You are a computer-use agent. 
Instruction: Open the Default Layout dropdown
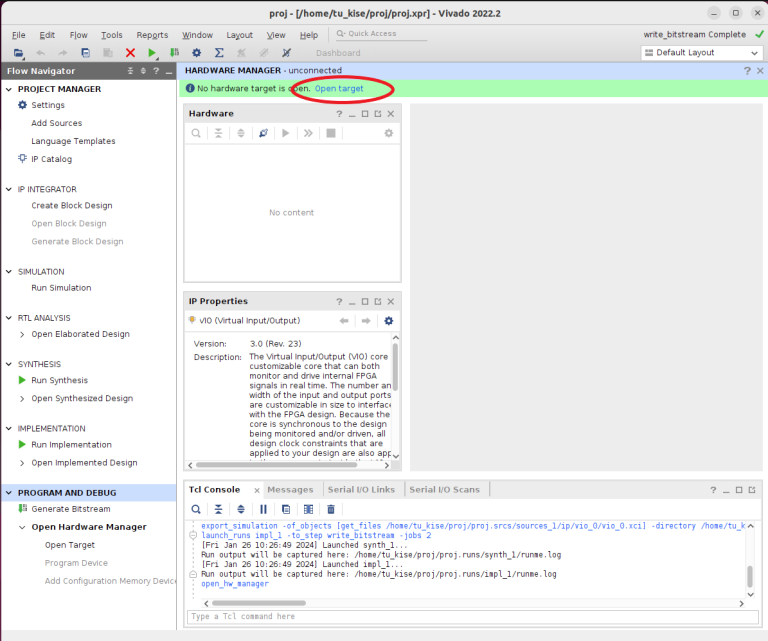coord(701,53)
